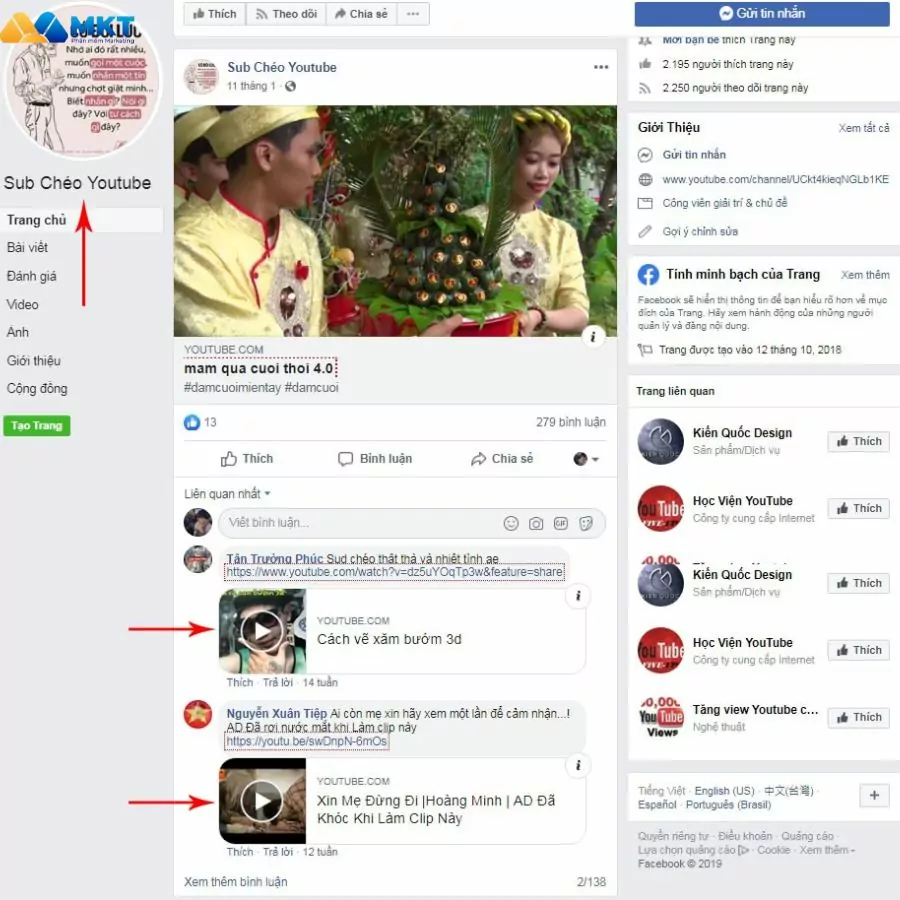
Task: Click the plus button to add language
Action: (x=874, y=796)
